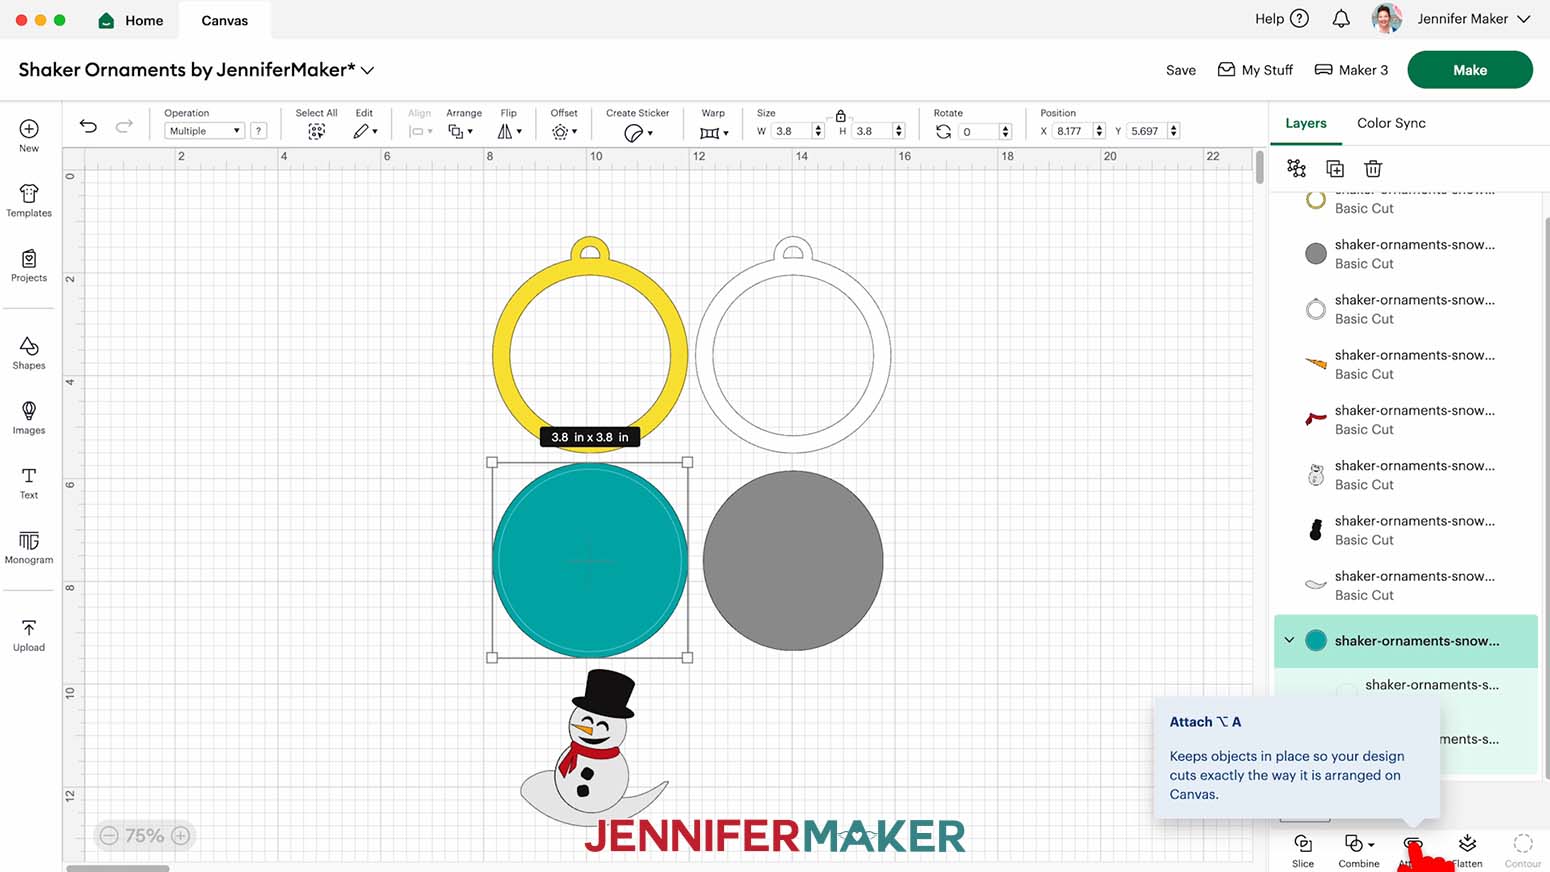Click the teal layer color swatch

[x=1316, y=640]
